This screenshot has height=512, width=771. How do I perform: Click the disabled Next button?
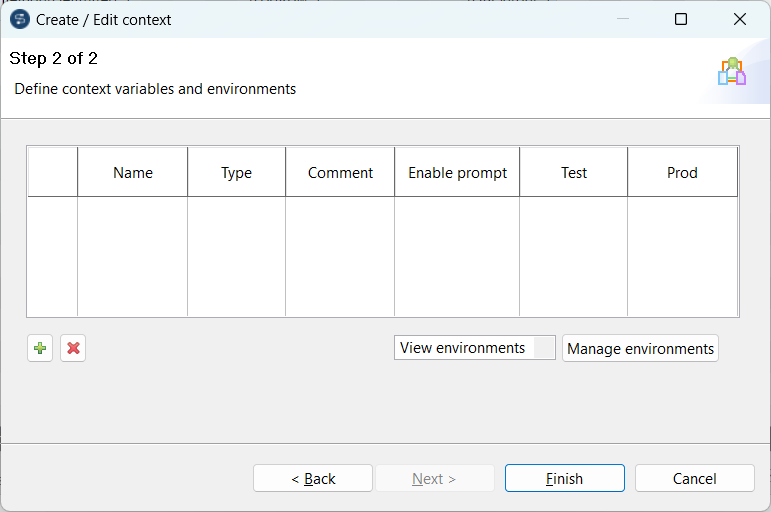click(434, 478)
